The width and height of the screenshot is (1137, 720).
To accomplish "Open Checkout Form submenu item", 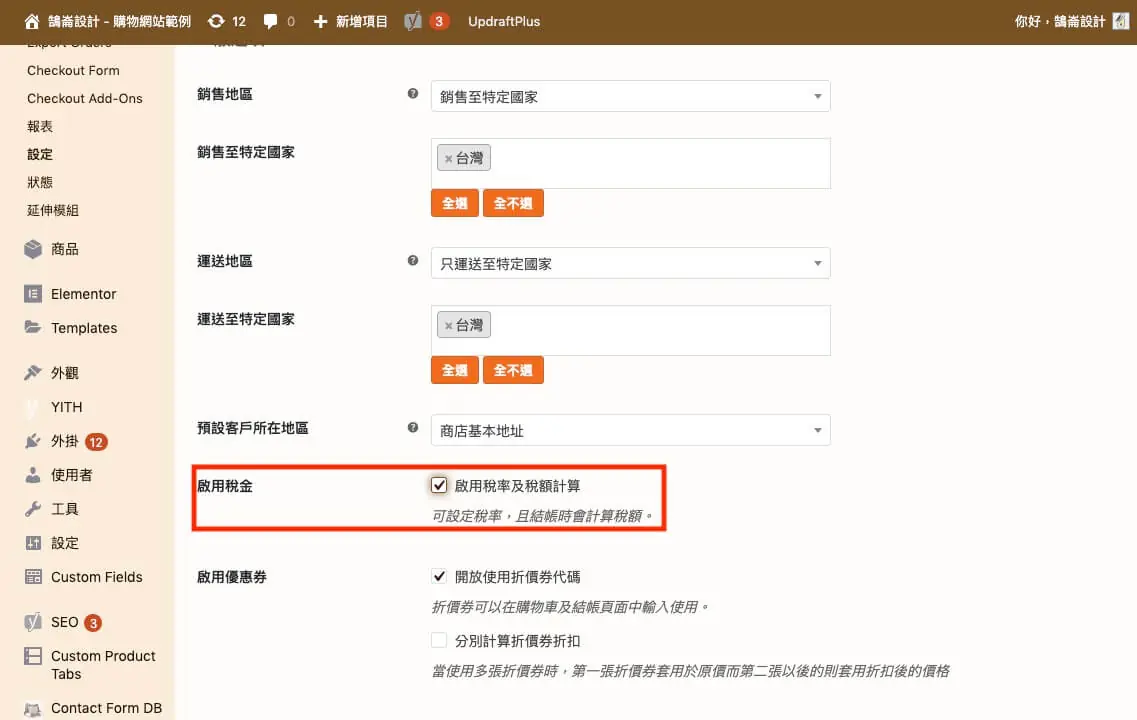I will pyautogui.click(x=73, y=70).
